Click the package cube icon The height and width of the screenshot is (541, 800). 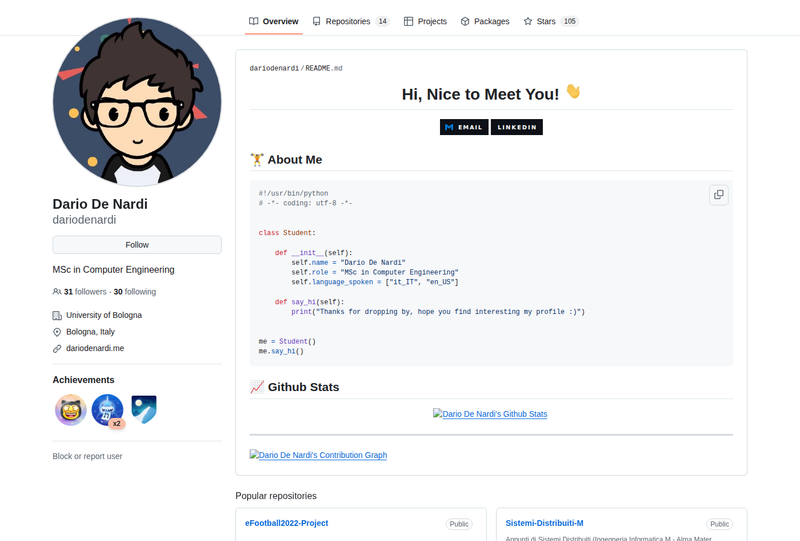(465, 21)
